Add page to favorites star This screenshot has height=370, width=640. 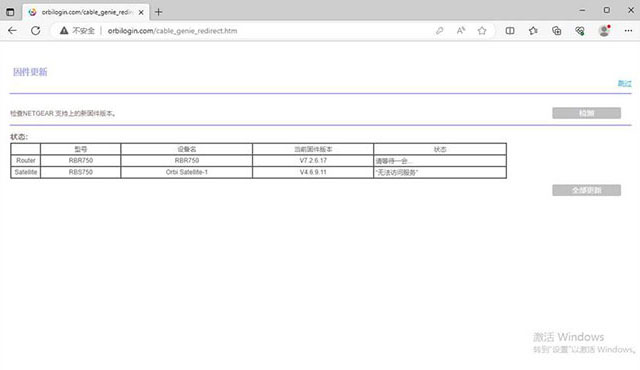coord(482,31)
